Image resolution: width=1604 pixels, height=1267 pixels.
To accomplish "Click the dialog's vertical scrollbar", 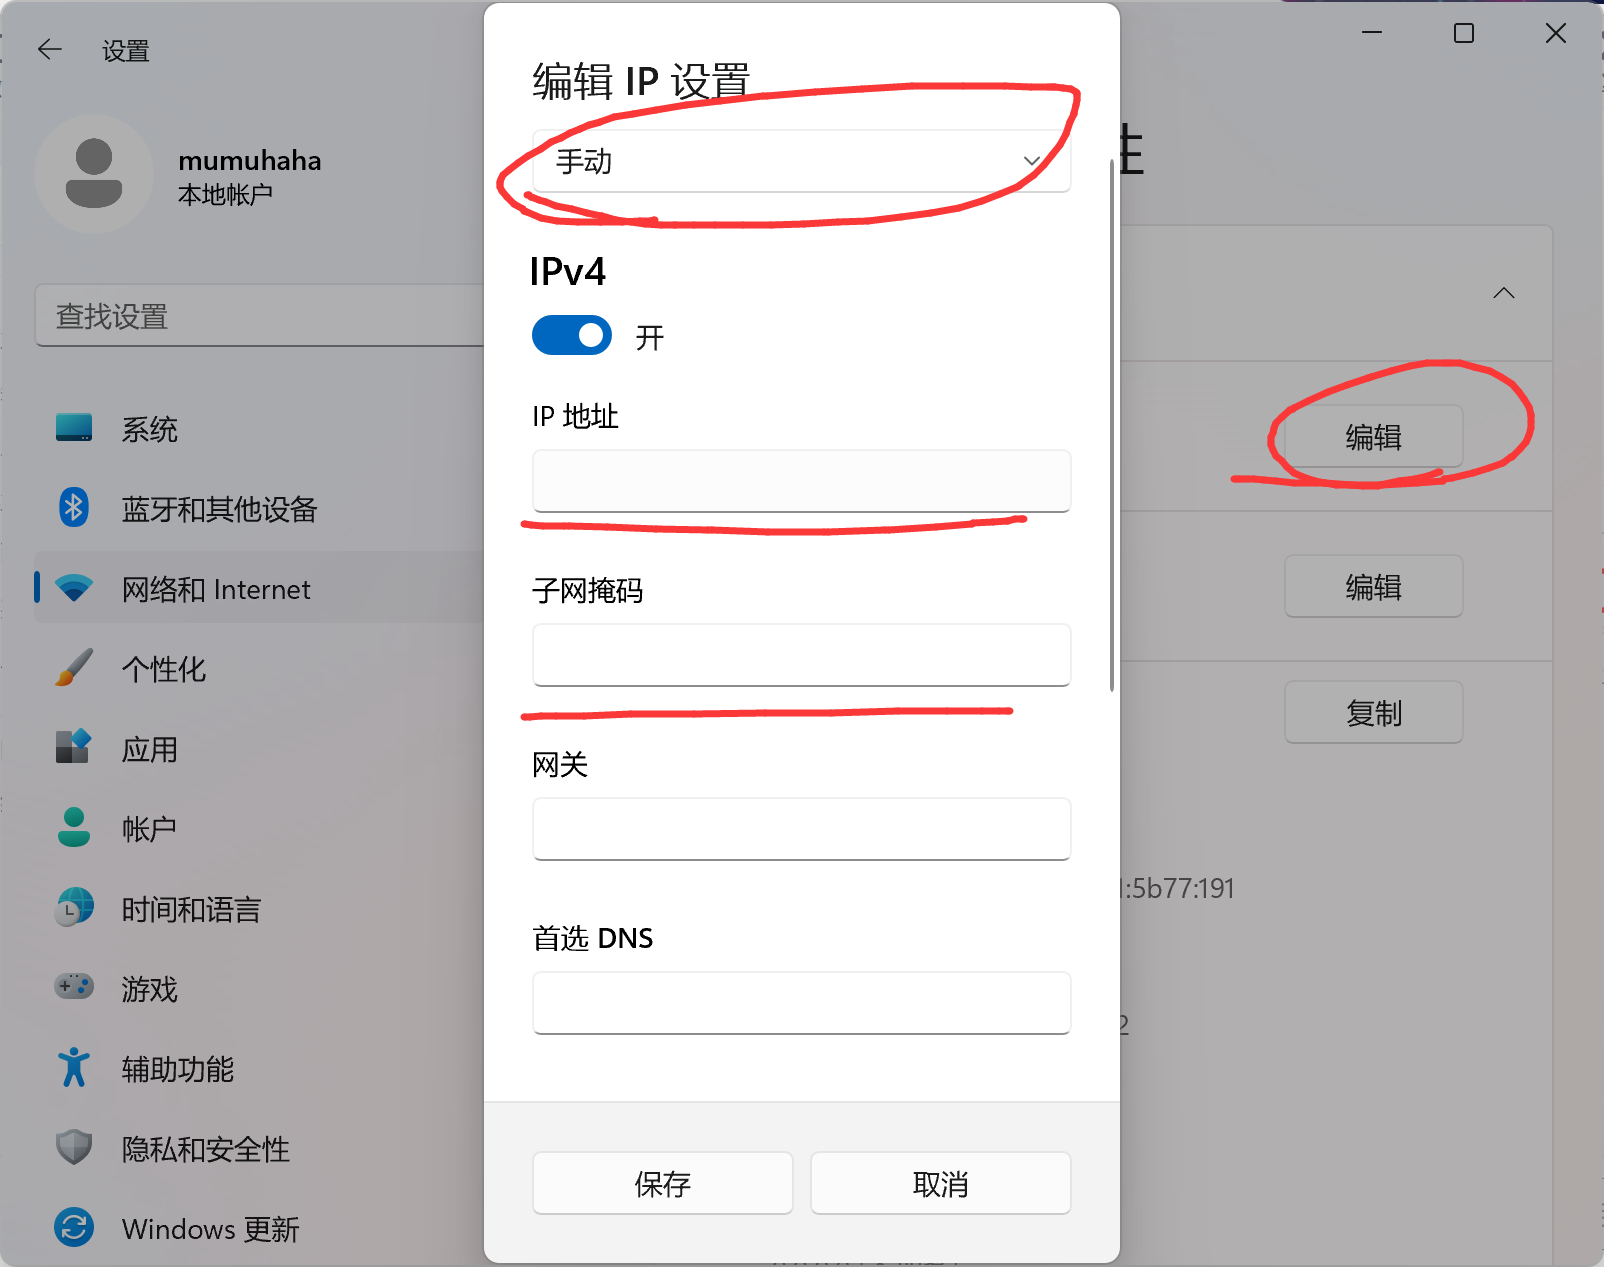I will [x=1112, y=425].
